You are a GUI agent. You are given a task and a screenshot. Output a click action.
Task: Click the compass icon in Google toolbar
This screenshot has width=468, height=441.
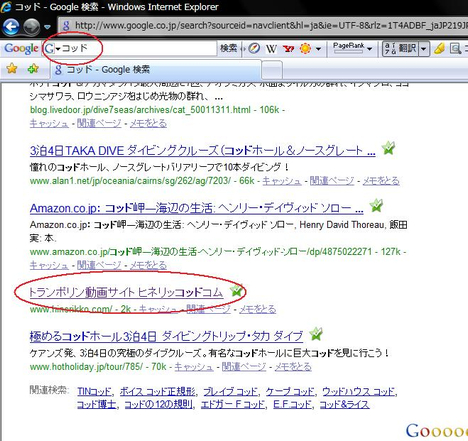coord(254,49)
